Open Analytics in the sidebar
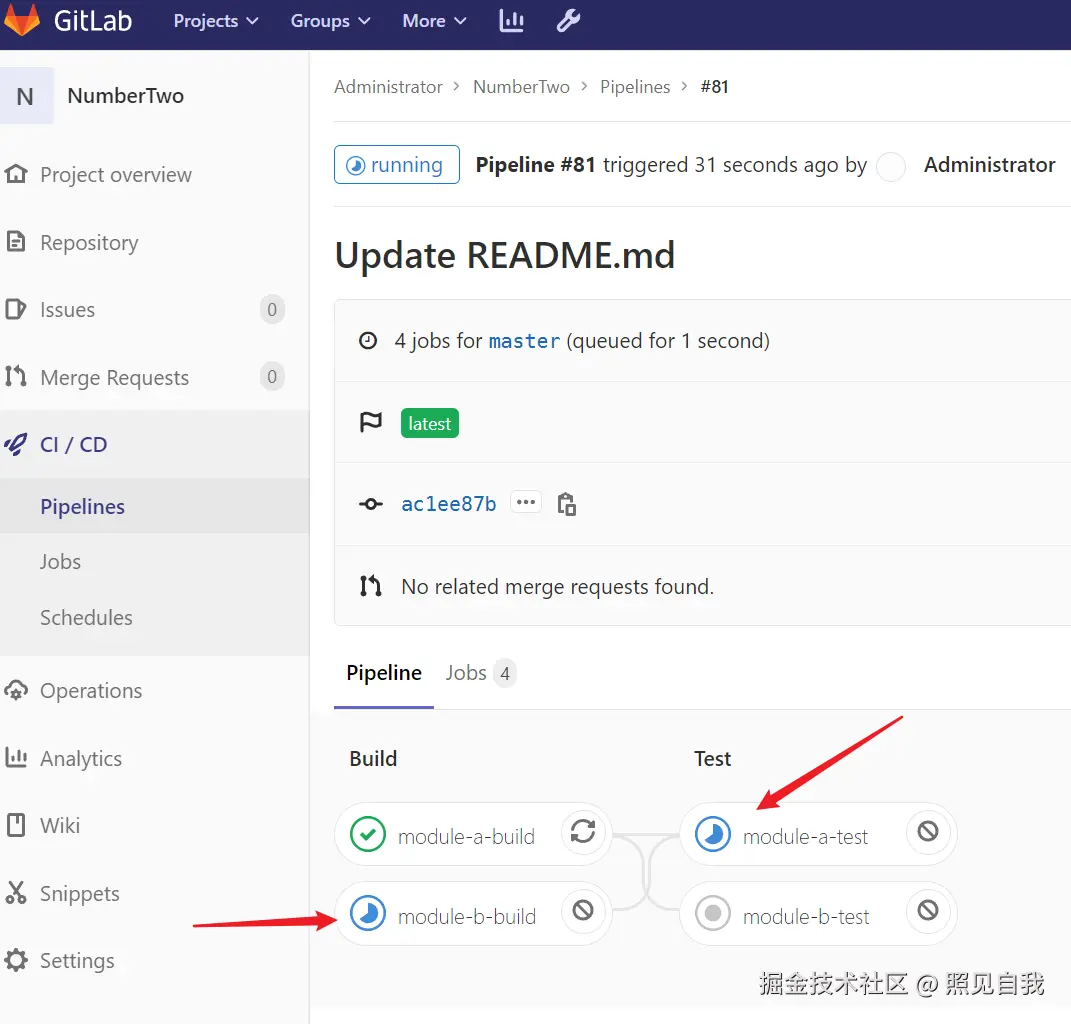 tap(81, 759)
